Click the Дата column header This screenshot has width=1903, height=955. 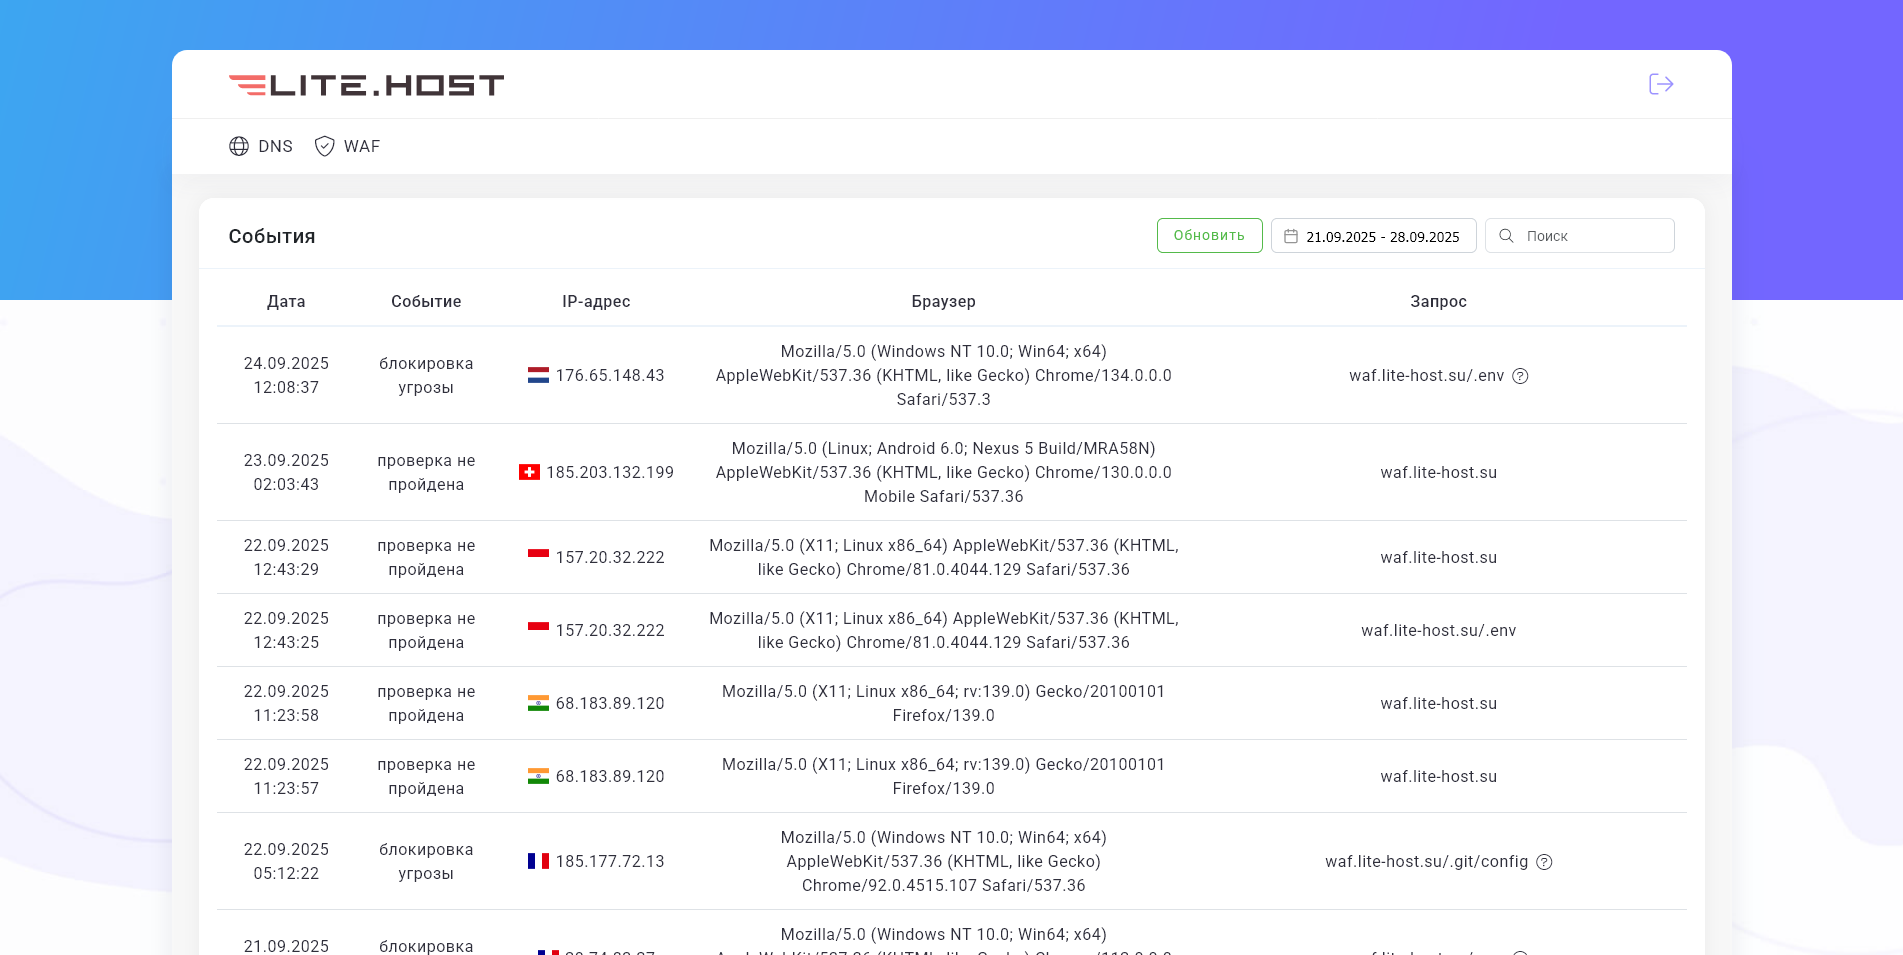click(286, 301)
